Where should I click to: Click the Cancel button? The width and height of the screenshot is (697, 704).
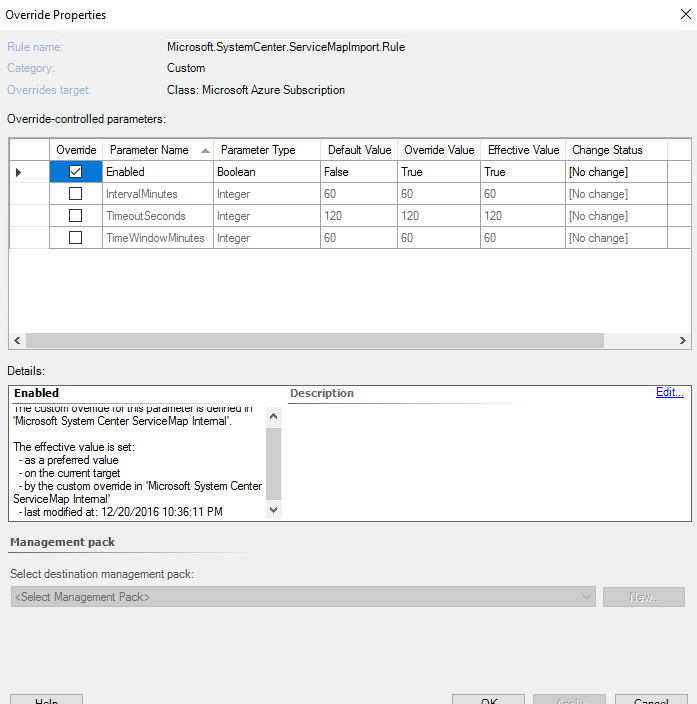click(651, 700)
